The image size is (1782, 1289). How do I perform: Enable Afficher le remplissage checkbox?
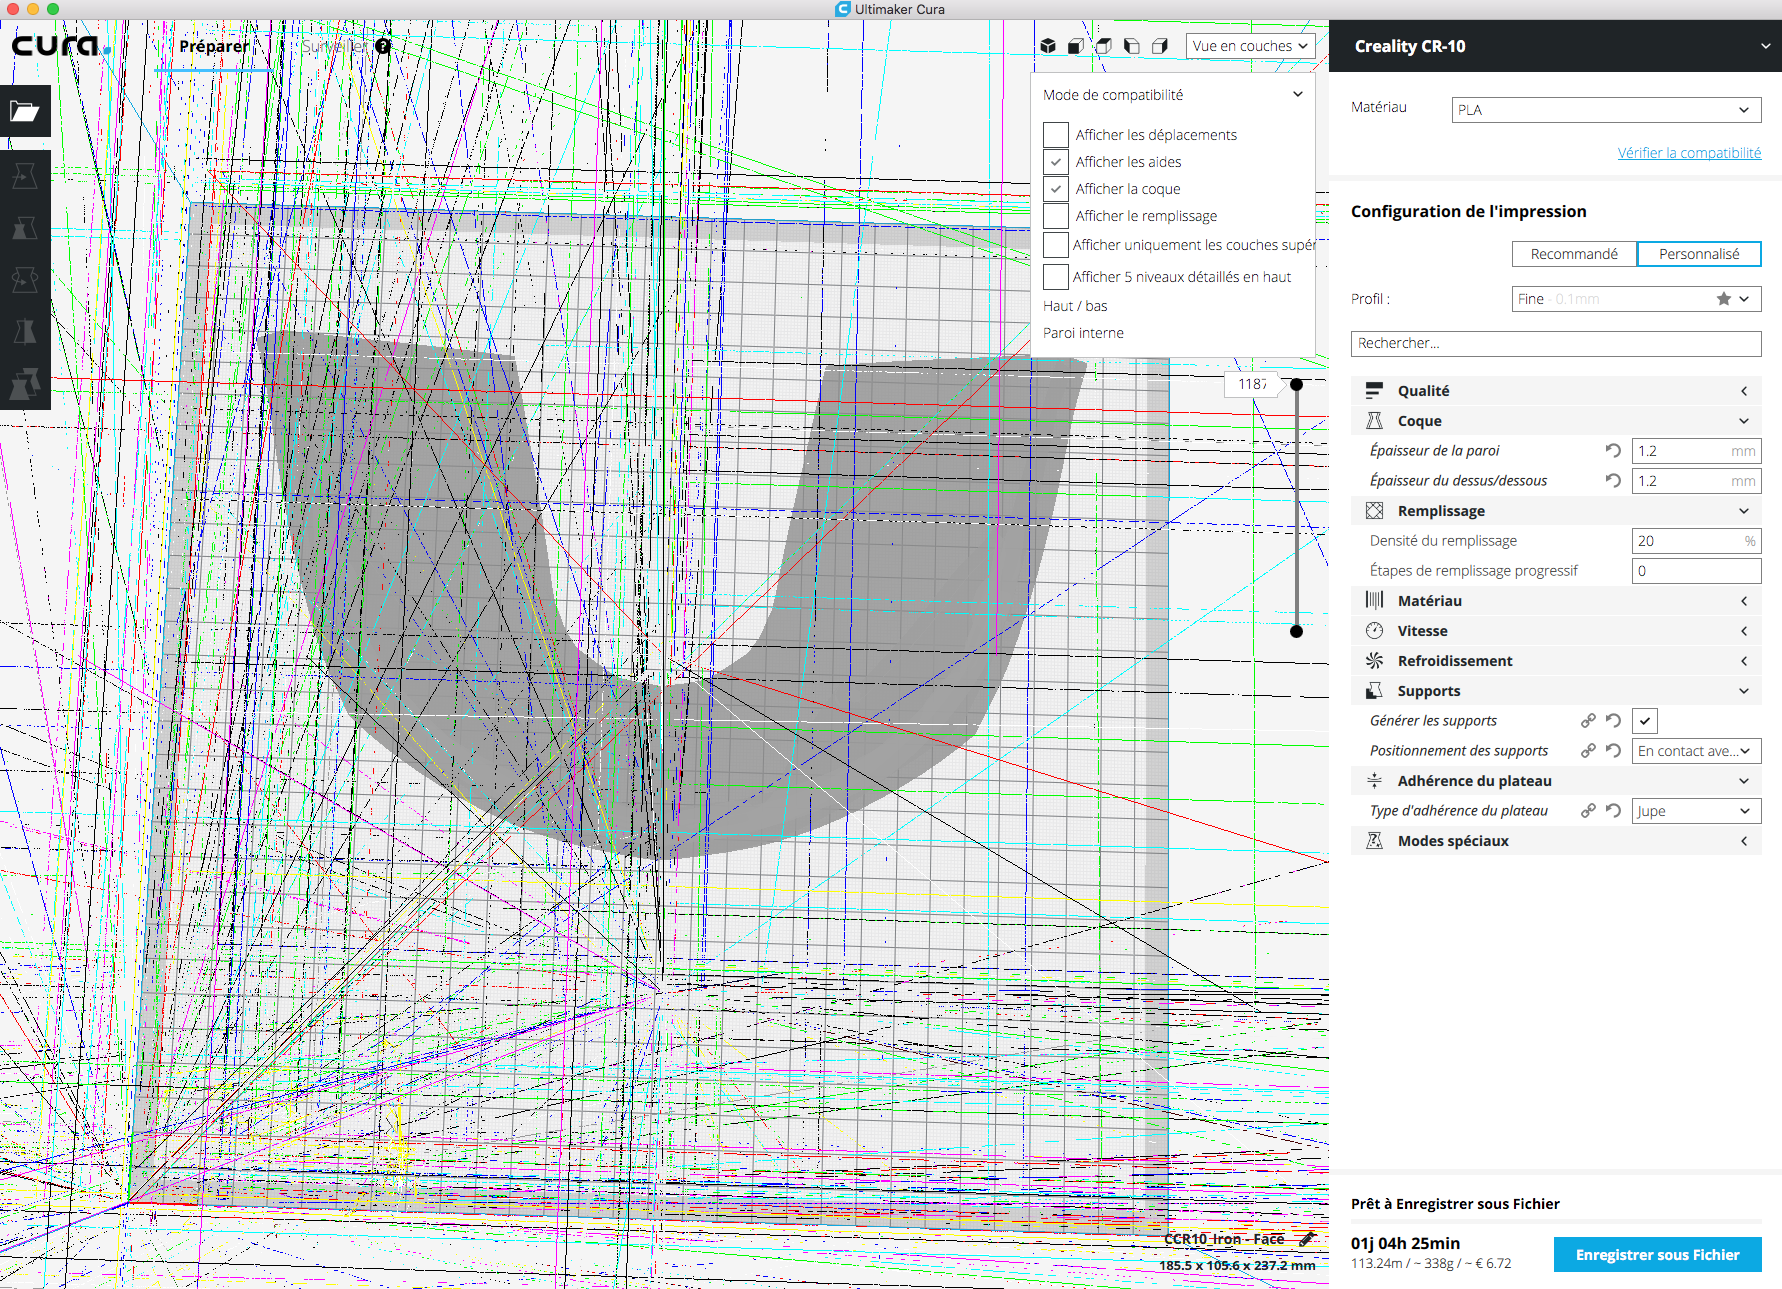(x=1056, y=216)
